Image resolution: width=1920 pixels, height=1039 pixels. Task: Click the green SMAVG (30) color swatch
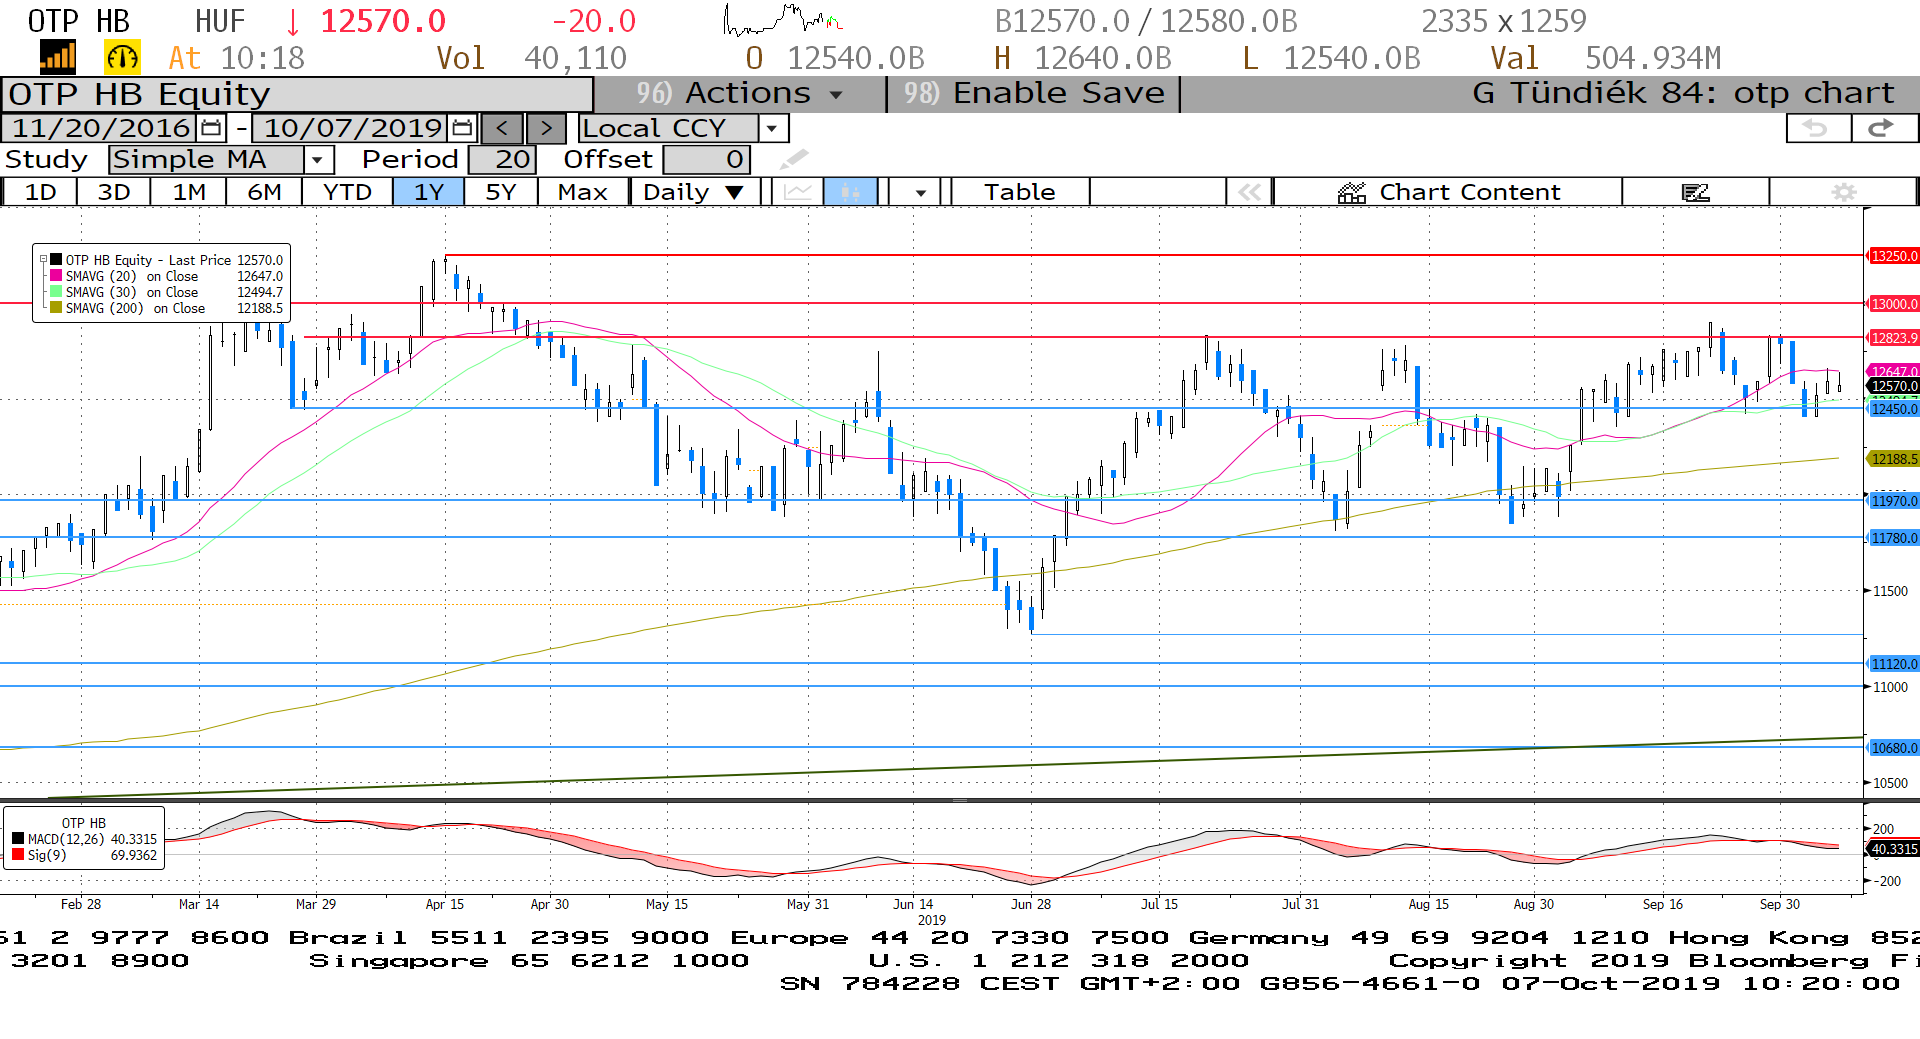pyautogui.click(x=57, y=292)
